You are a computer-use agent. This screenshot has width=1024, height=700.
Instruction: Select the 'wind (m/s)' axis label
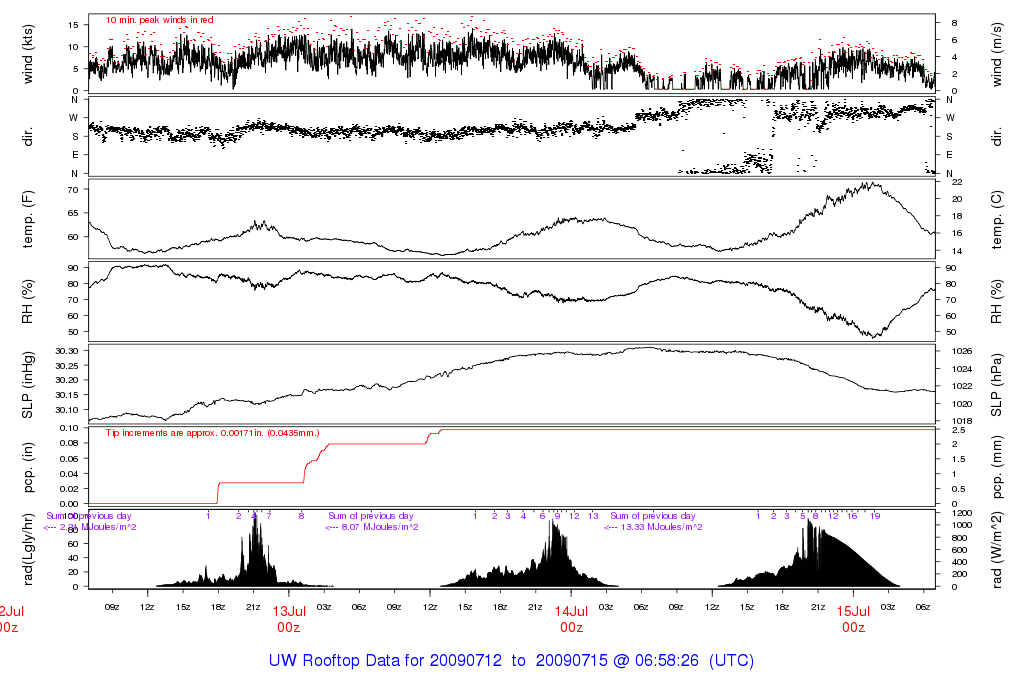996,54
